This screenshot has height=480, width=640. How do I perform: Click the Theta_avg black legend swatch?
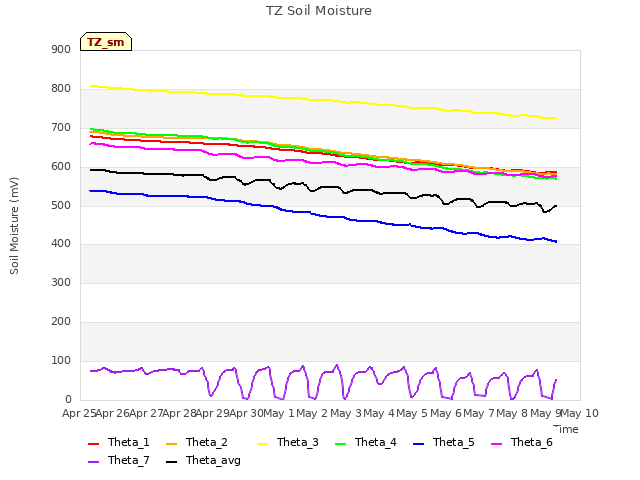click(x=171, y=462)
